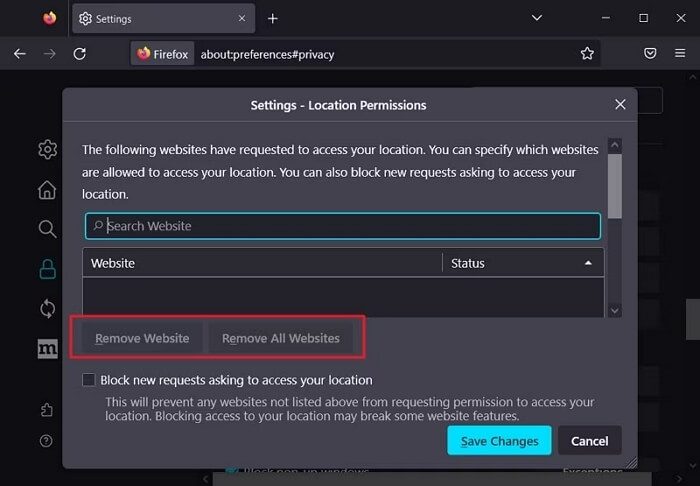Open the Firefox application menu
Screen dimensions: 700x486
pos(680,54)
